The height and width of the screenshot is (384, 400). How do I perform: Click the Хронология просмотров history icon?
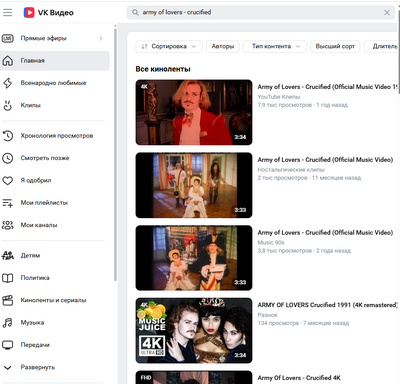[7, 136]
